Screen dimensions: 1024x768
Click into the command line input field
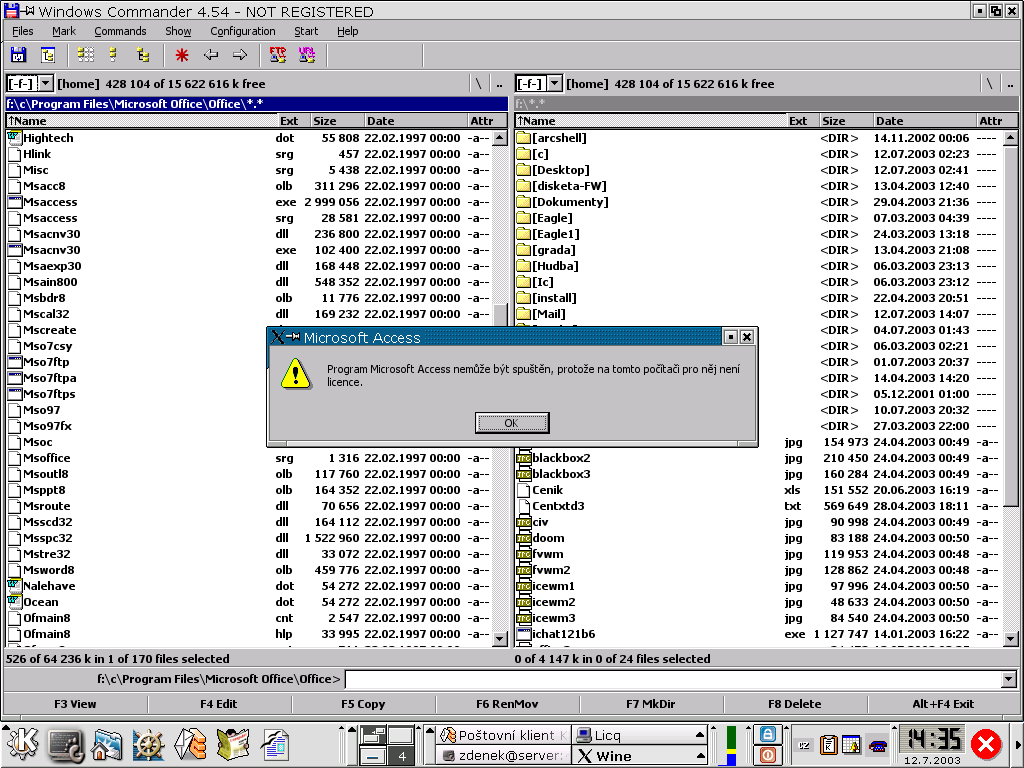pyautogui.click(x=673, y=679)
